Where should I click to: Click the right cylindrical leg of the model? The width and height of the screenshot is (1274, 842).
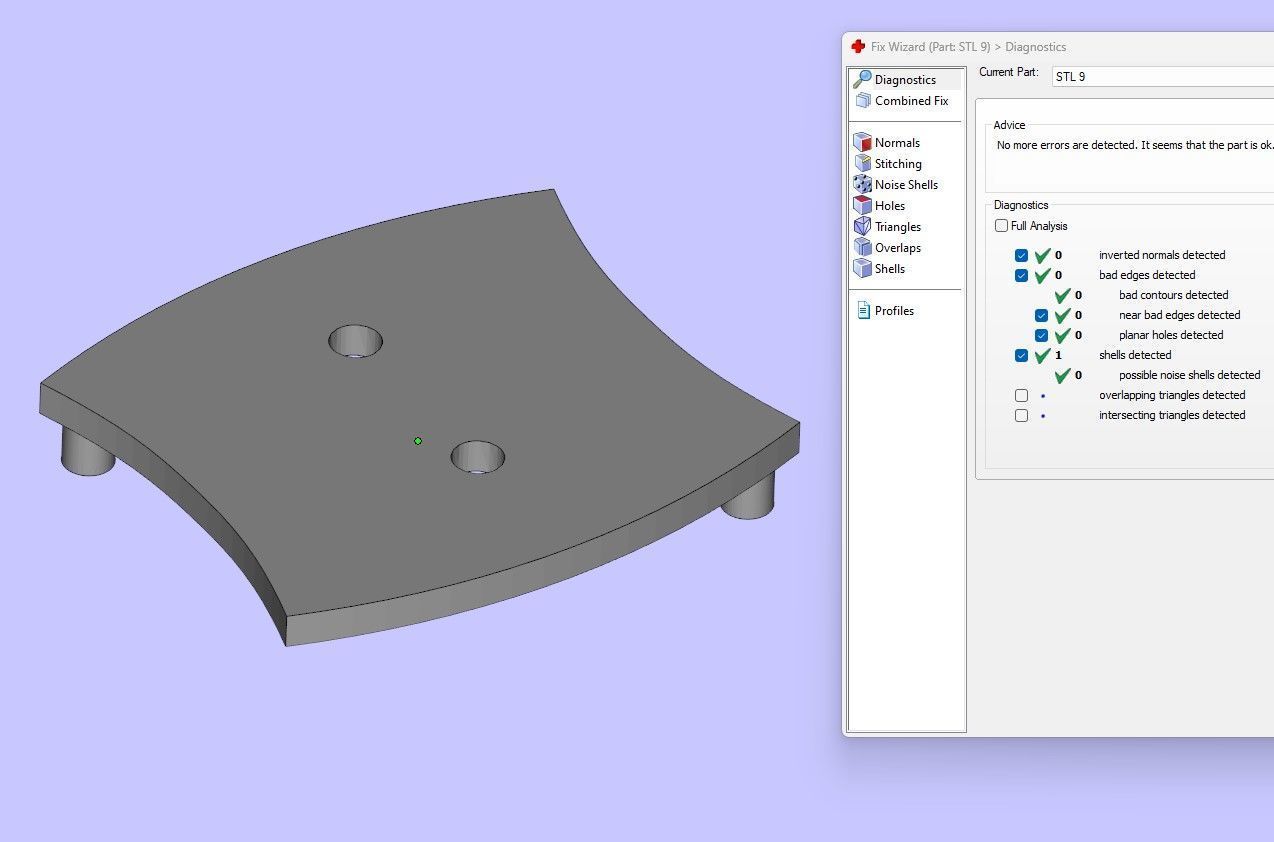tap(748, 495)
